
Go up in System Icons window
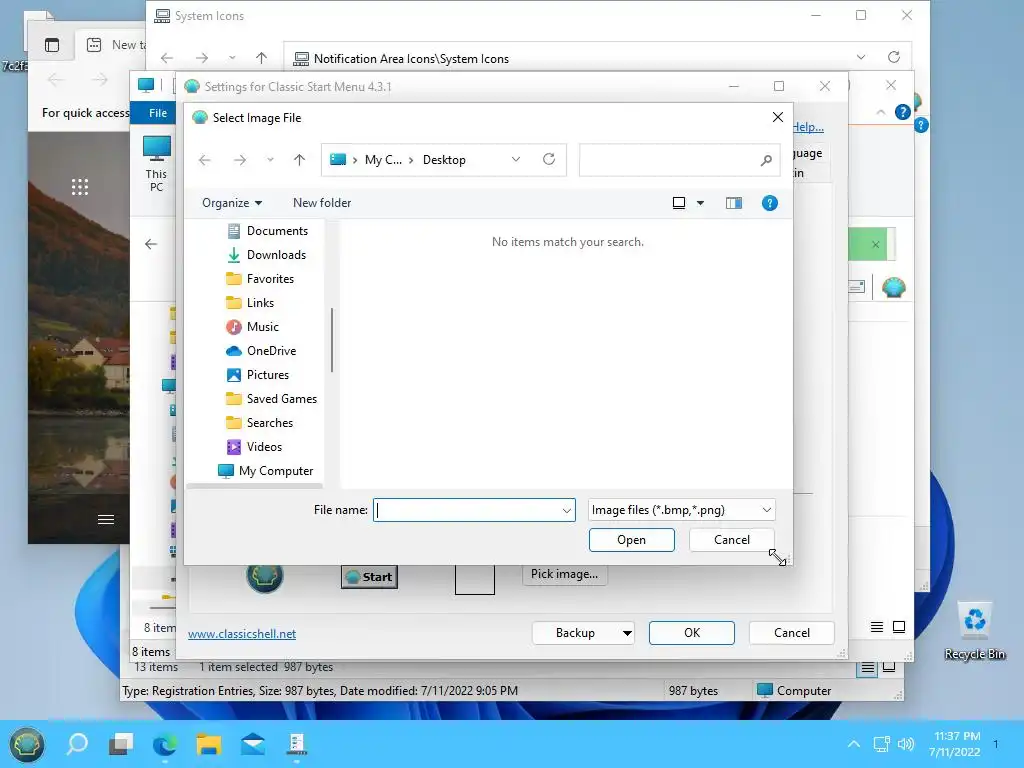point(261,58)
